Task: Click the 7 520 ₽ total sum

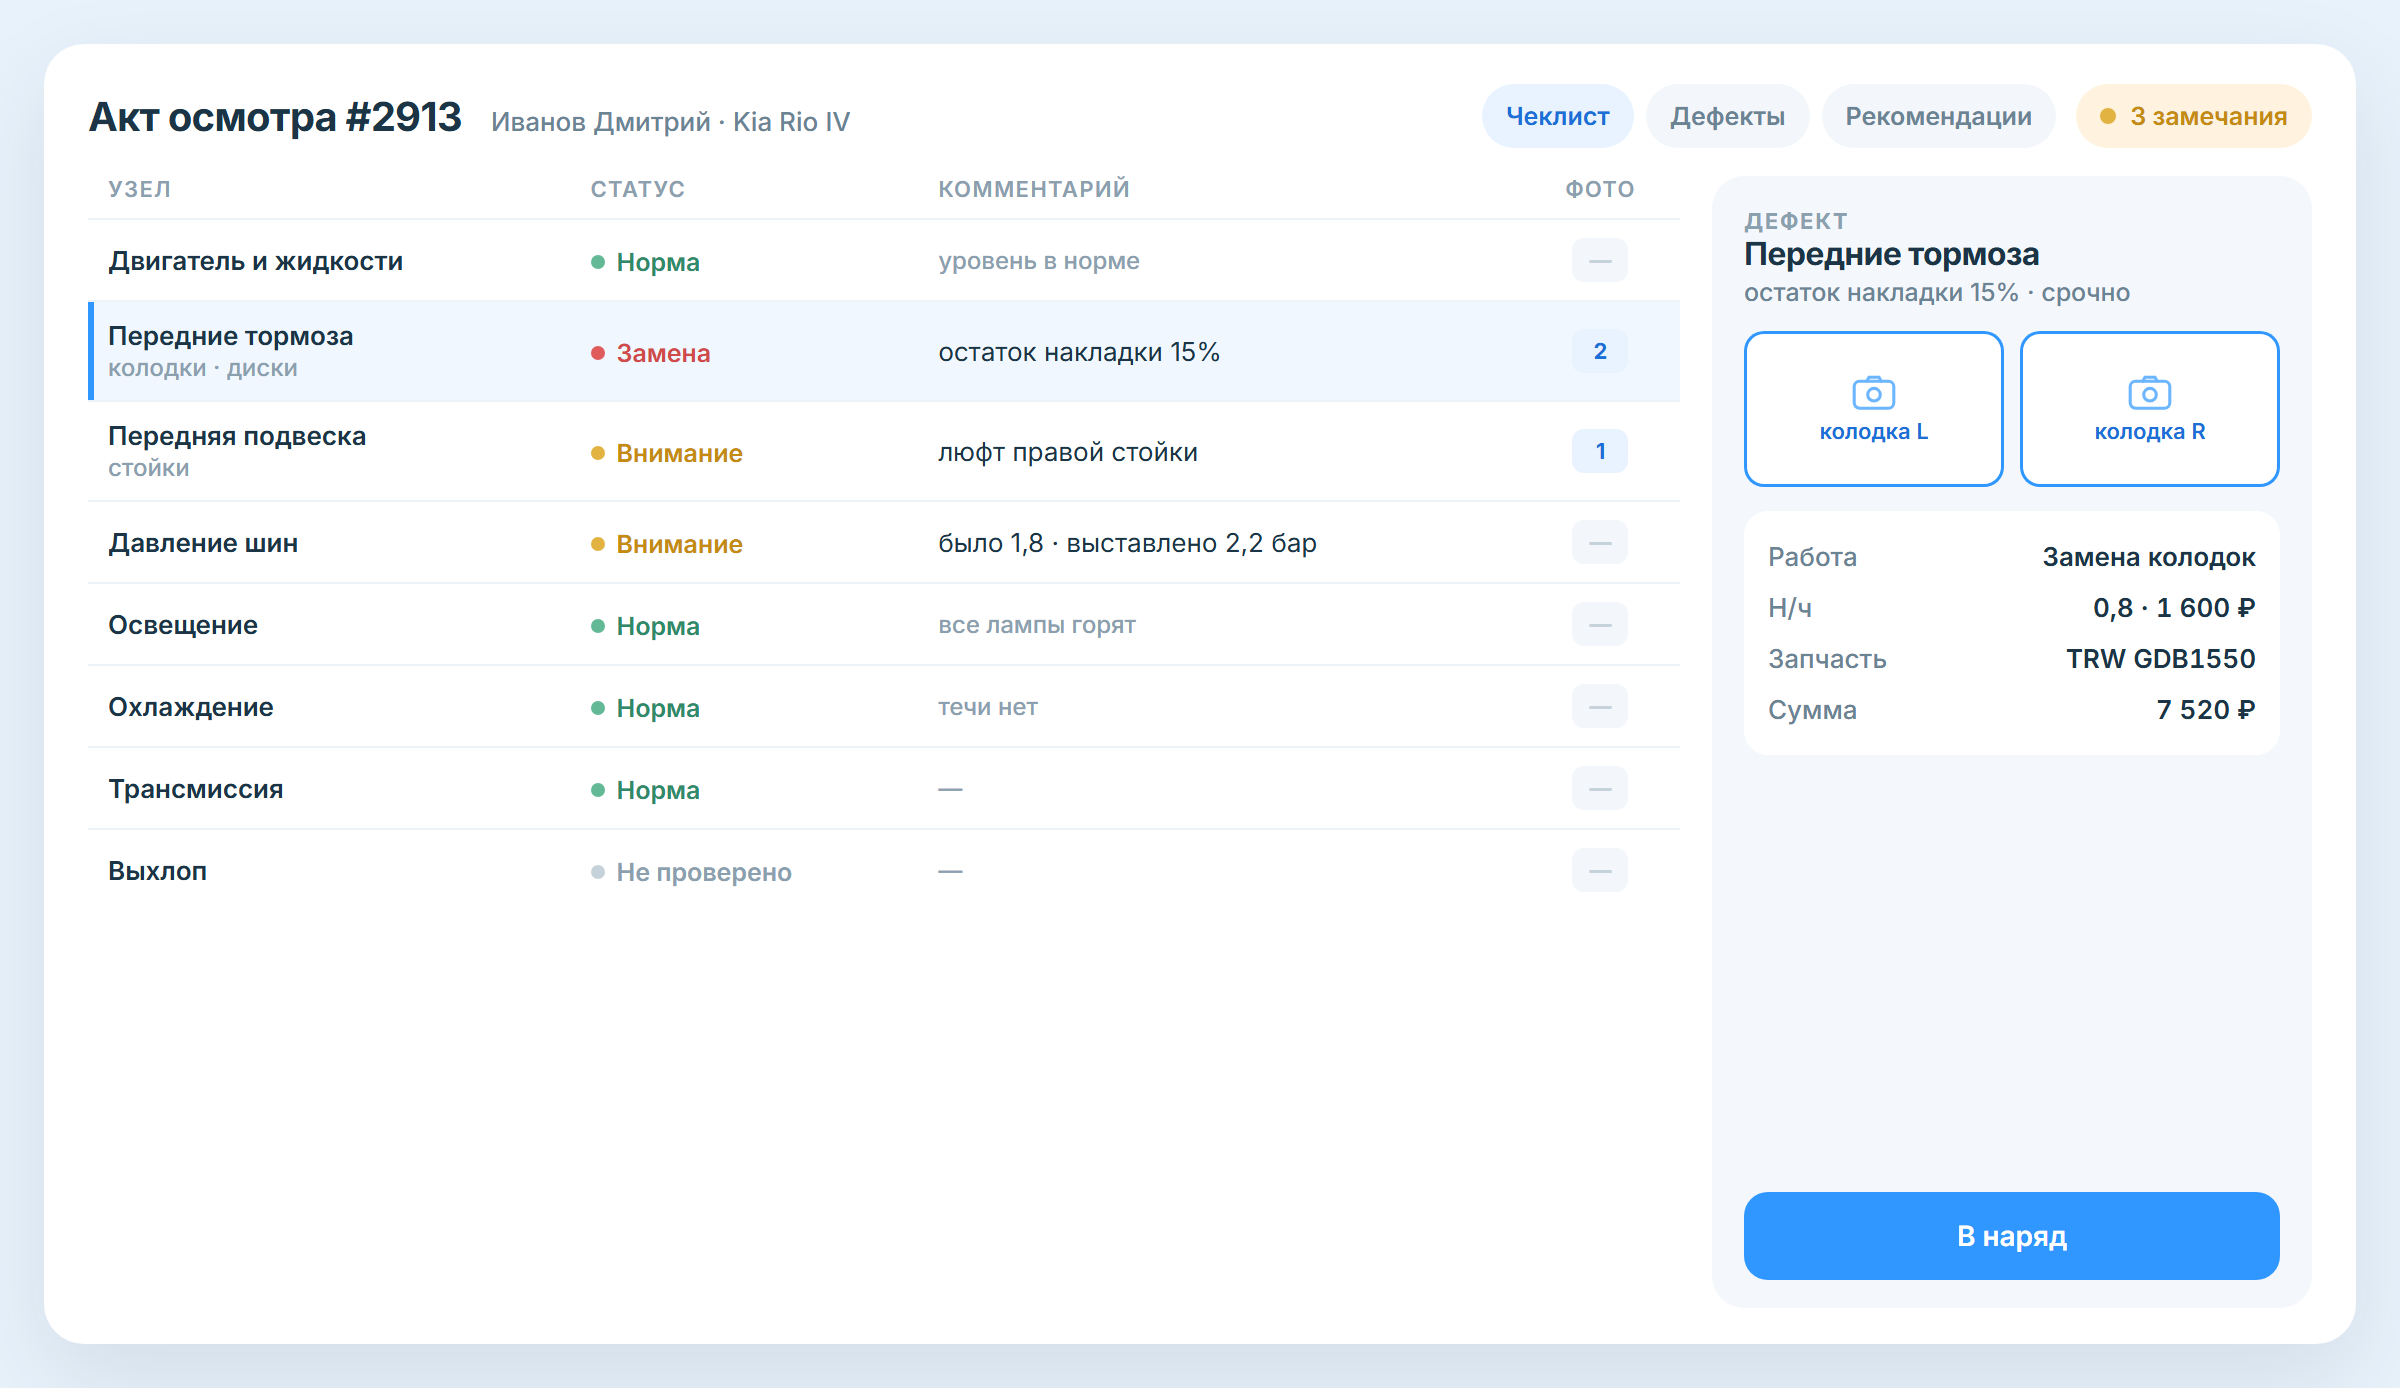Action: [2206, 710]
